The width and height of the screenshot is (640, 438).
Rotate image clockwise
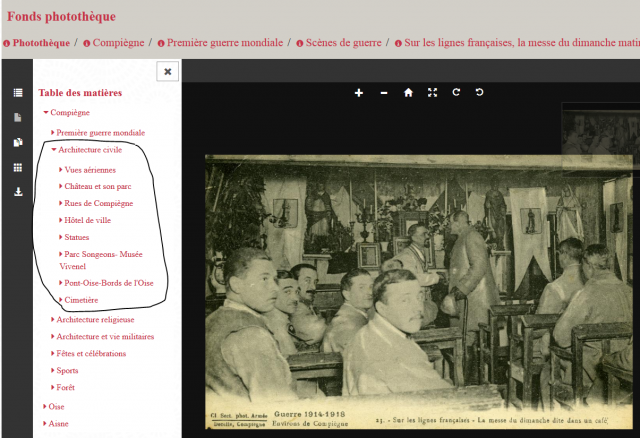456,92
